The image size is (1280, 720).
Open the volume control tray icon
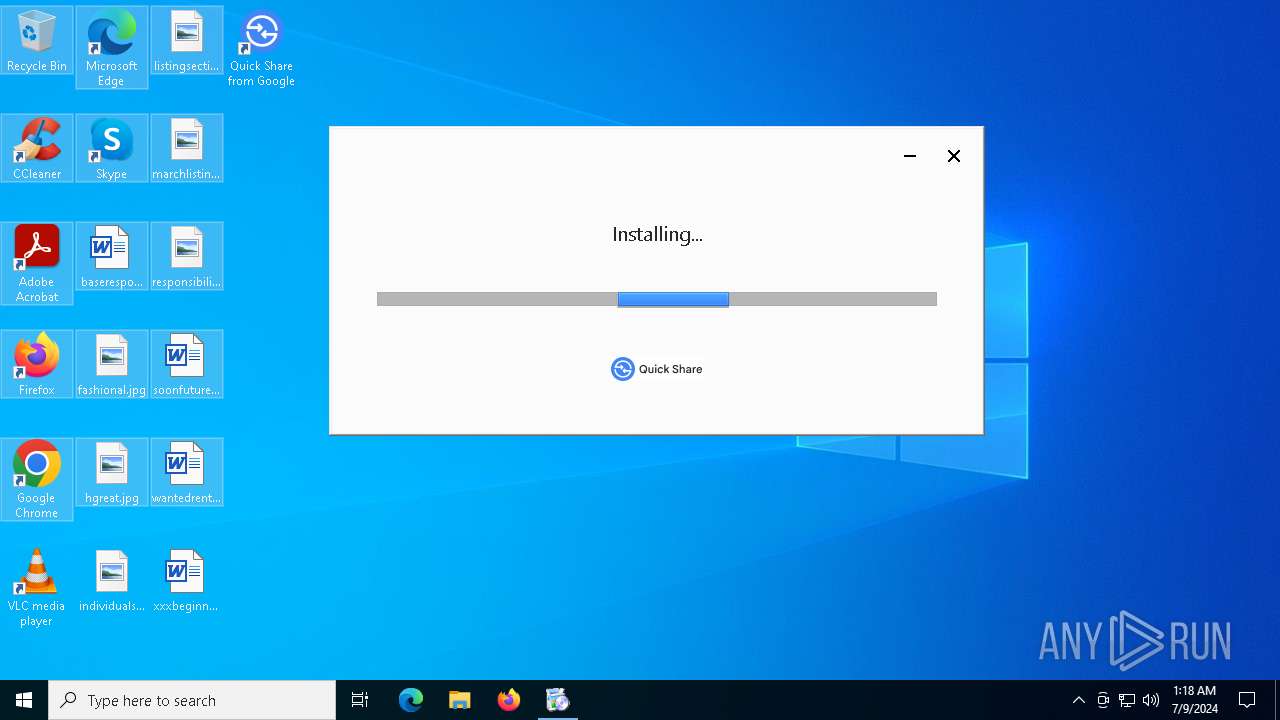pyautogui.click(x=1151, y=700)
